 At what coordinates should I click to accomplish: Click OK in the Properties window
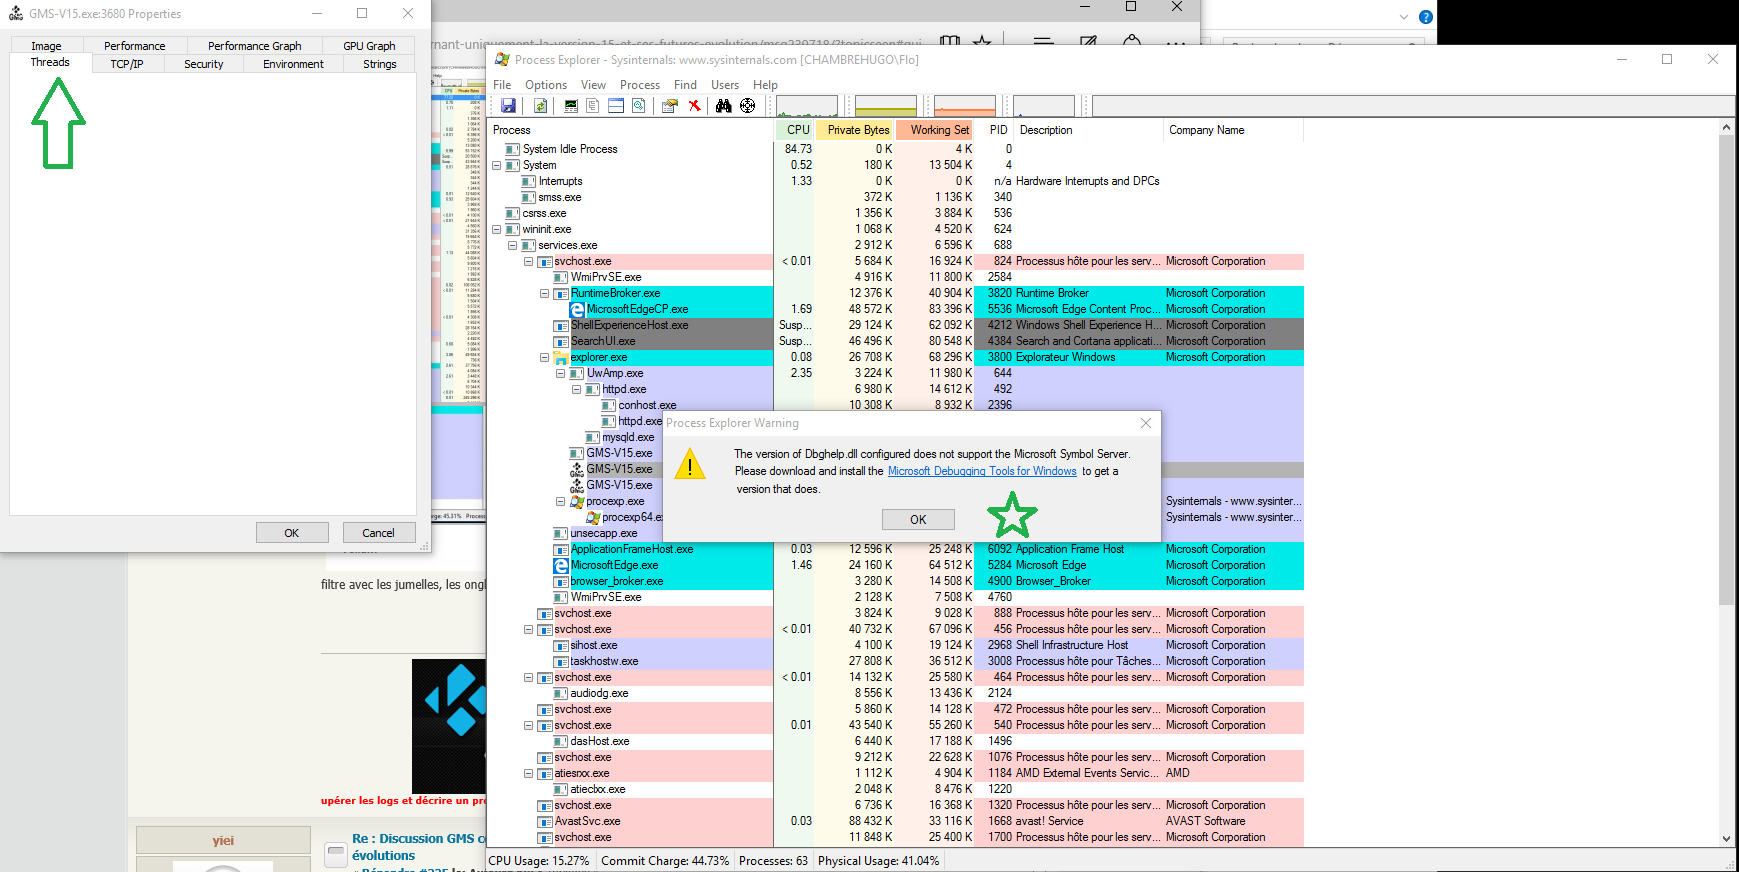pyautogui.click(x=292, y=533)
